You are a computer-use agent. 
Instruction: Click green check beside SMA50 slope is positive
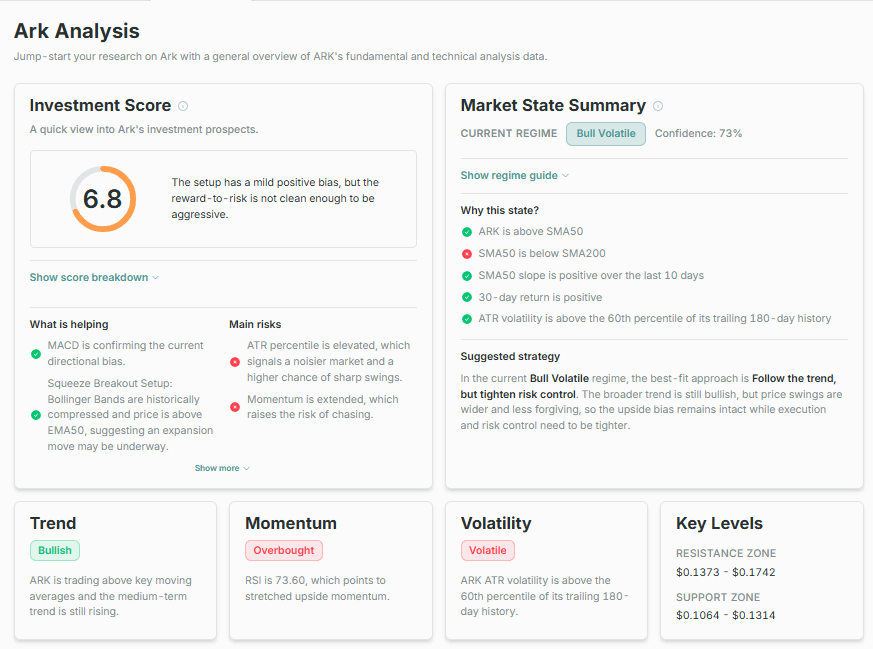467,276
